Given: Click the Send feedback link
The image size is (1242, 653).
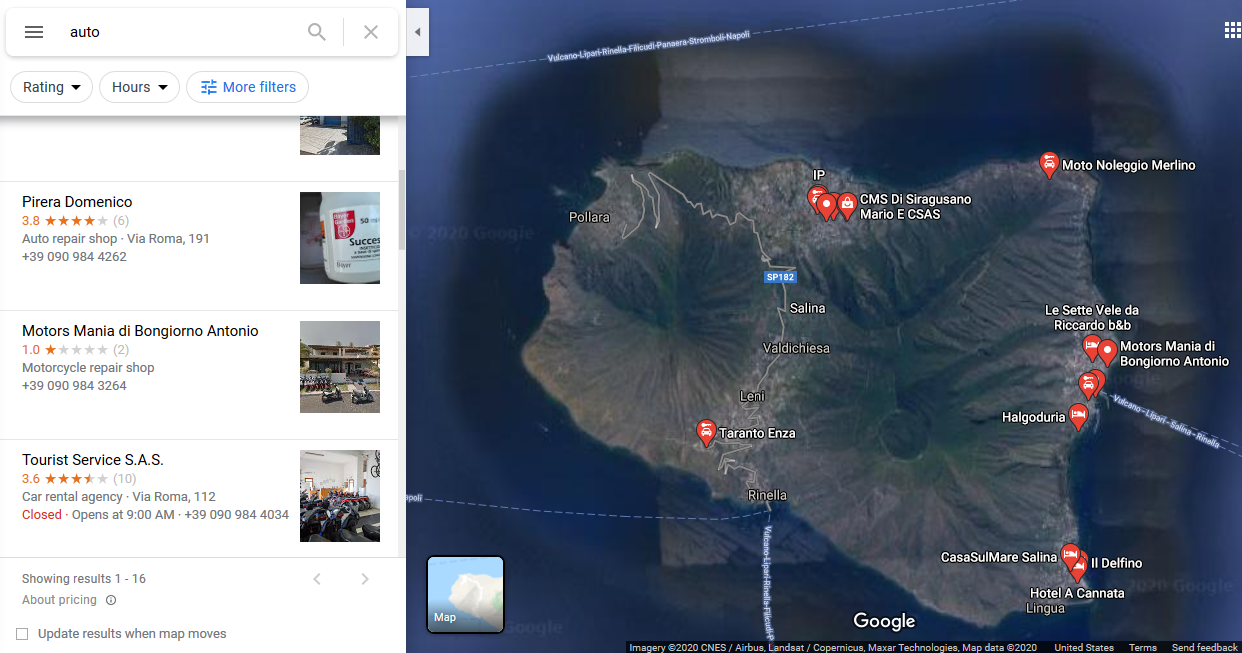Looking at the screenshot, I should coord(1205,647).
